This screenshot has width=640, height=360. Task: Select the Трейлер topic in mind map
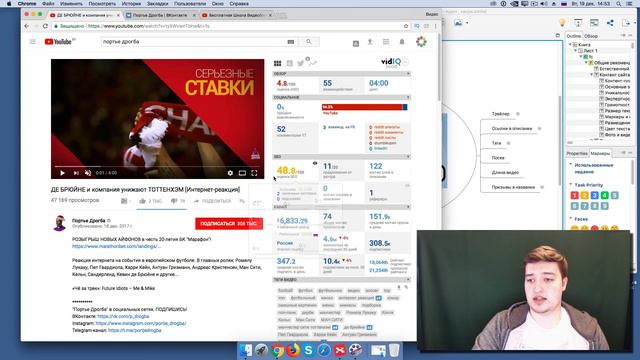(x=500, y=114)
